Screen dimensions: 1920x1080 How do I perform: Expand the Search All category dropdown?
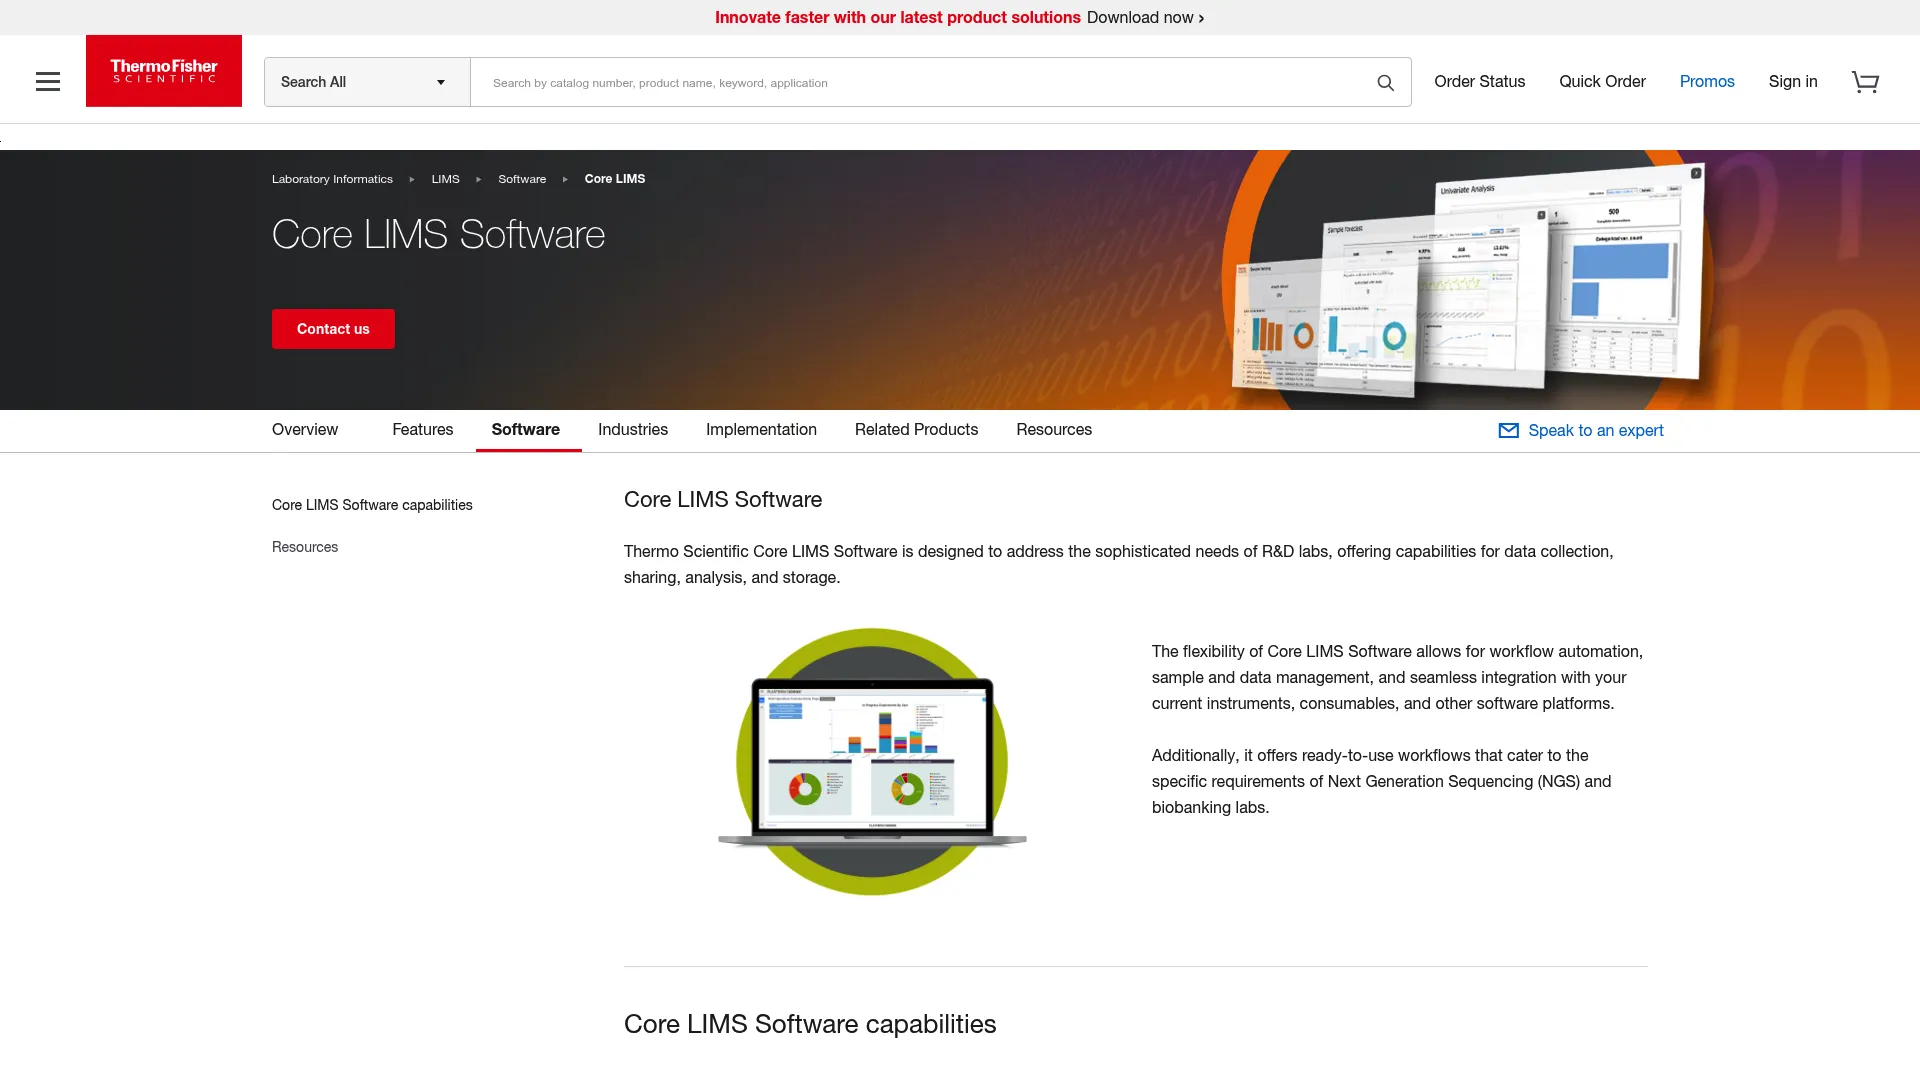click(x=367, y=82)
